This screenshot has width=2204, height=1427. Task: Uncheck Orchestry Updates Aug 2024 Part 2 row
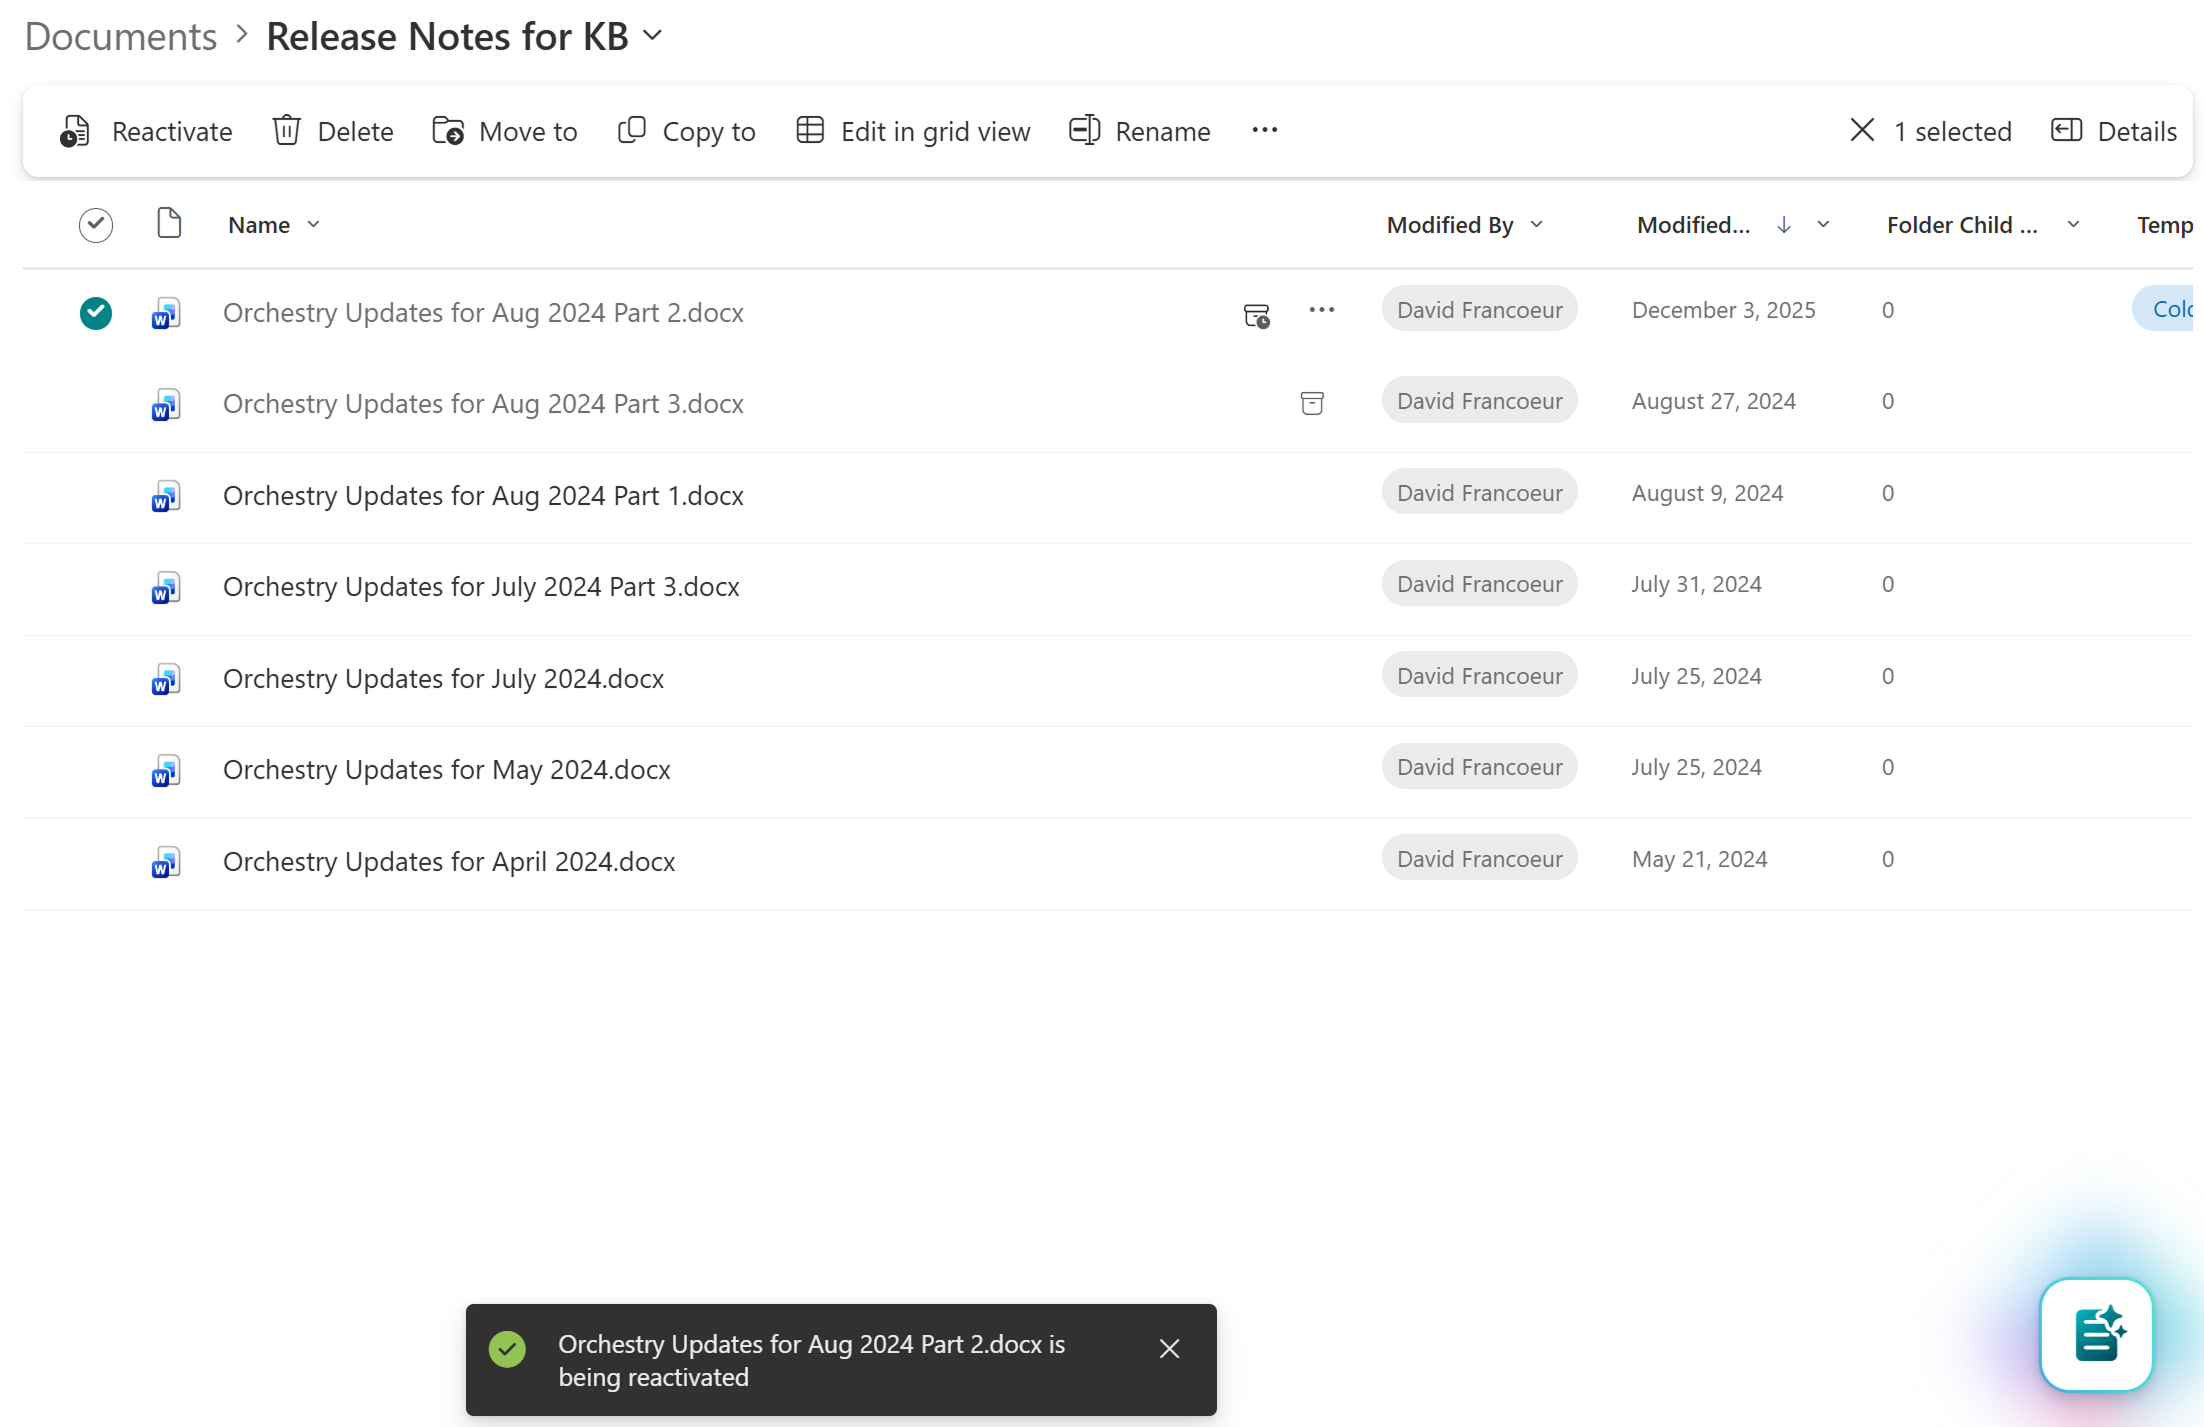96,312
